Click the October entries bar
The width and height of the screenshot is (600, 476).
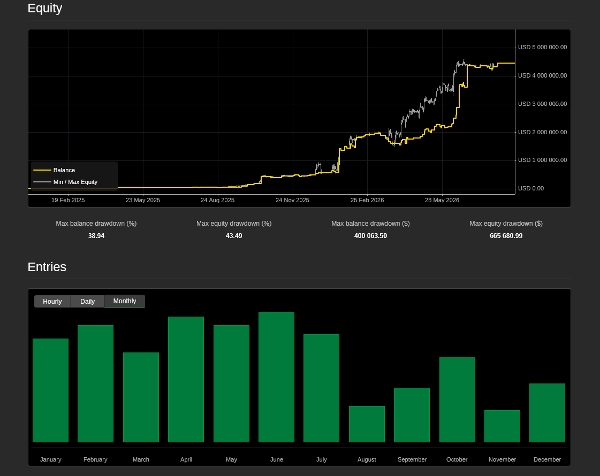pyautogui.click(x=457, y=399)
